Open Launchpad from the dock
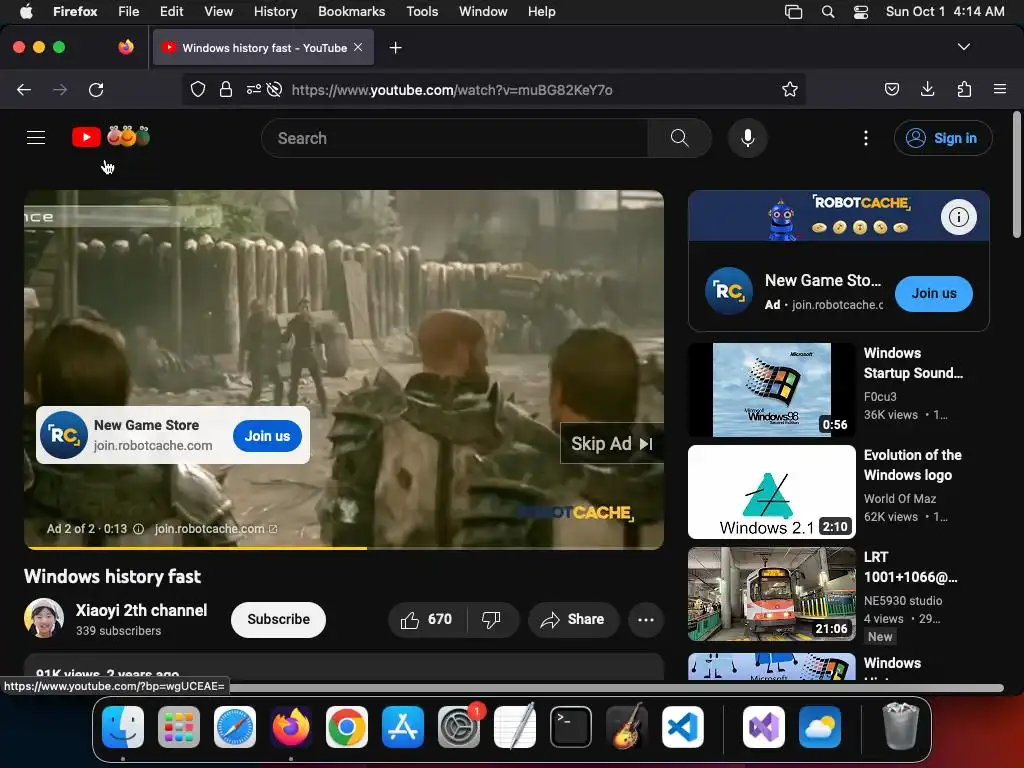 (x=179, y=727)
